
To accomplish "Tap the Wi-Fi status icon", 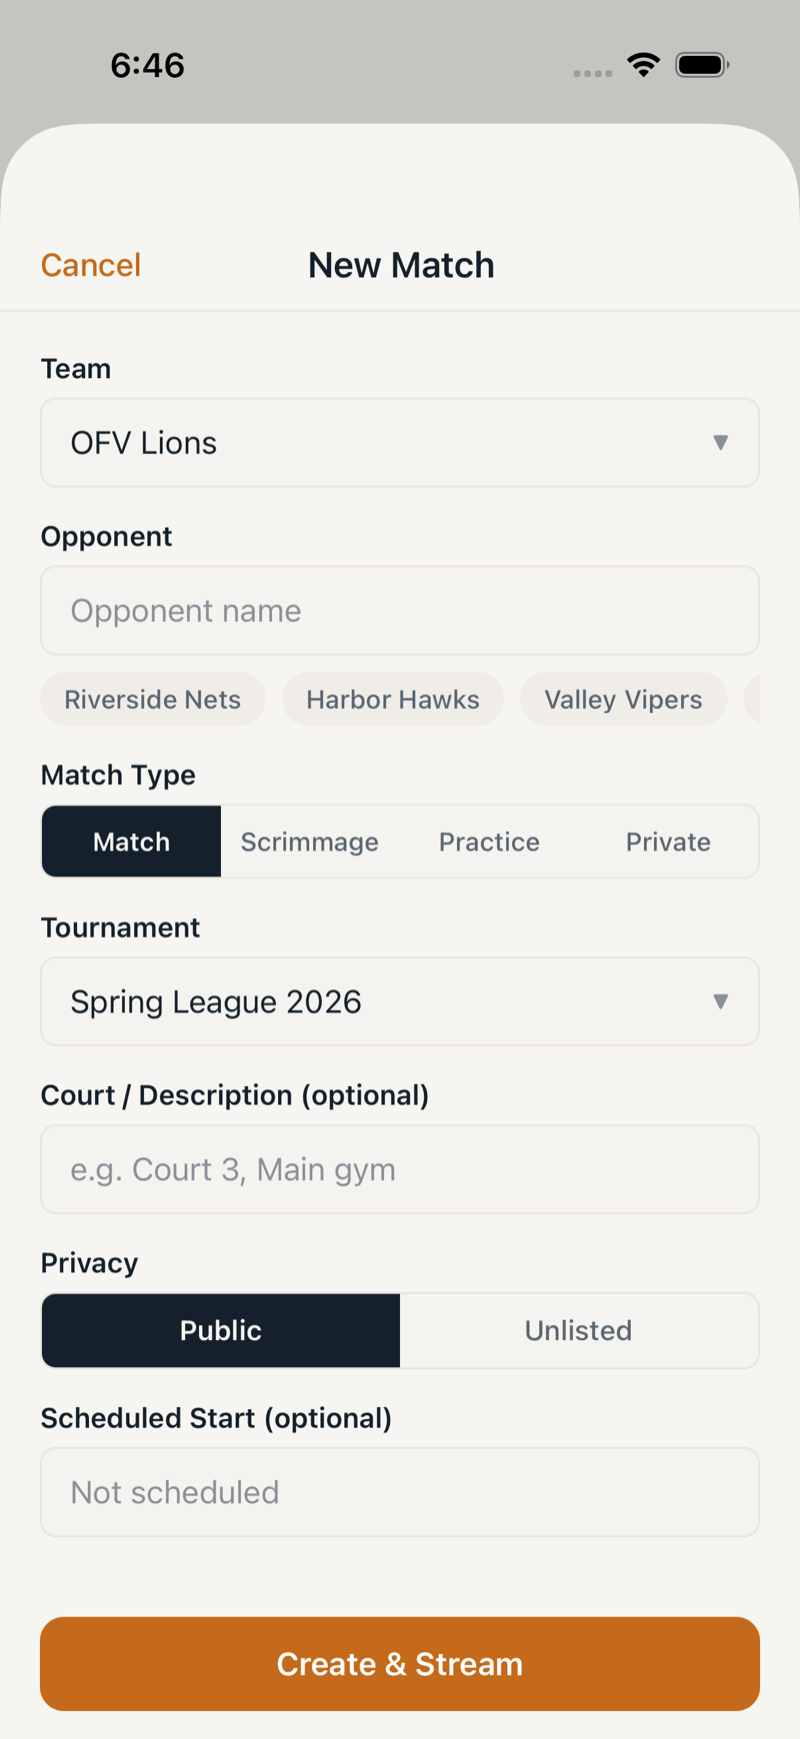I will point(644,64).
